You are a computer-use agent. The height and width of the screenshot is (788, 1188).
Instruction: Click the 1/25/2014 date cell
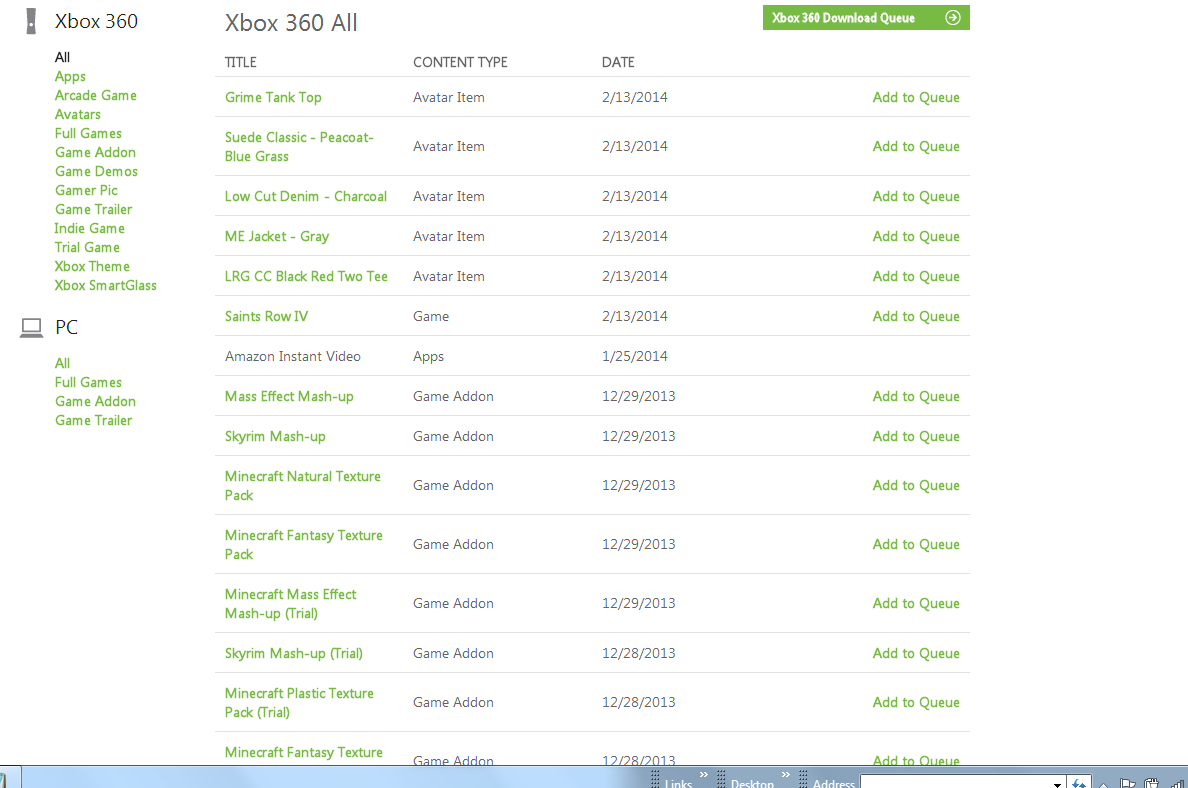pyautogui.click(x=635, y=357)
